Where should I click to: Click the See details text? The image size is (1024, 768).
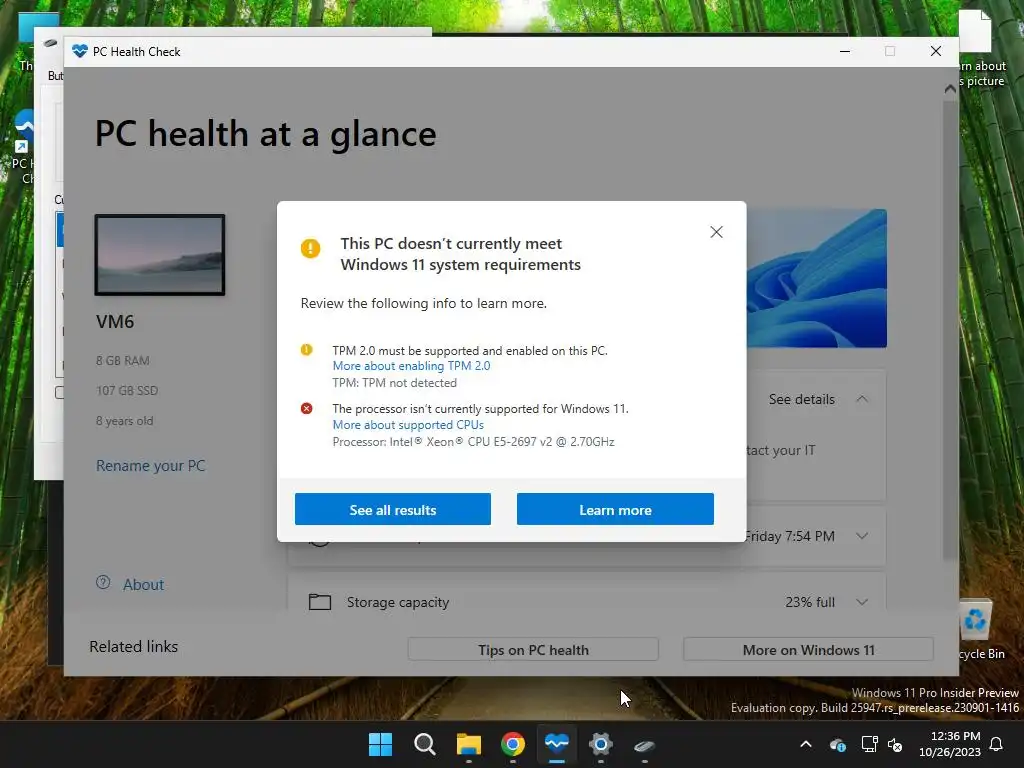801,399
